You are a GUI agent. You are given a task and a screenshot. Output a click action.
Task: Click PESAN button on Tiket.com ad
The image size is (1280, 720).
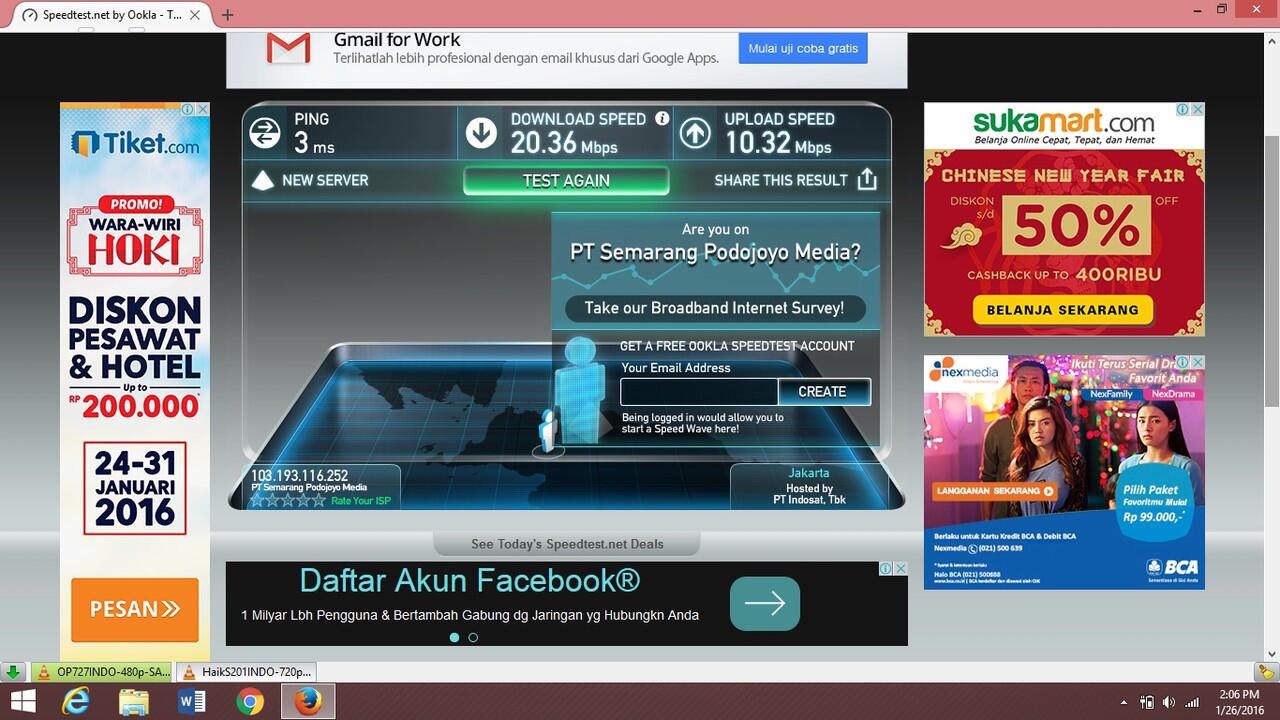point(135,609)
